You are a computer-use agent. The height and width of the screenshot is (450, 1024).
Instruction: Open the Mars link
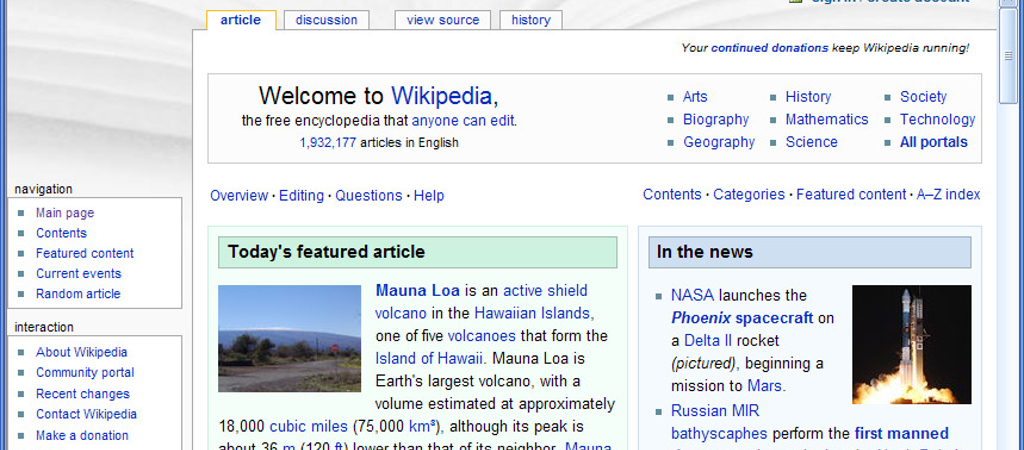pos(765,385)
